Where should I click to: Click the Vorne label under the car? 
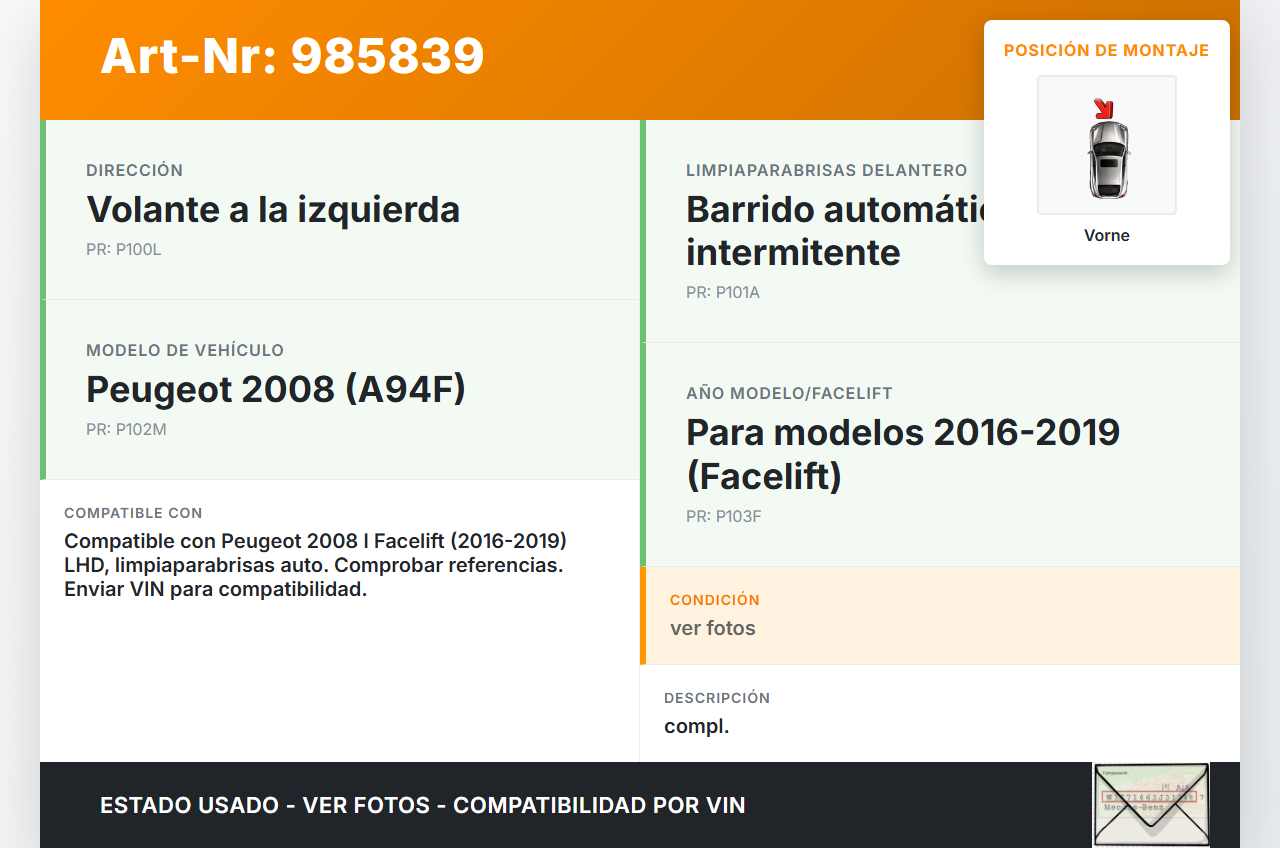(x=1106, y=236)
